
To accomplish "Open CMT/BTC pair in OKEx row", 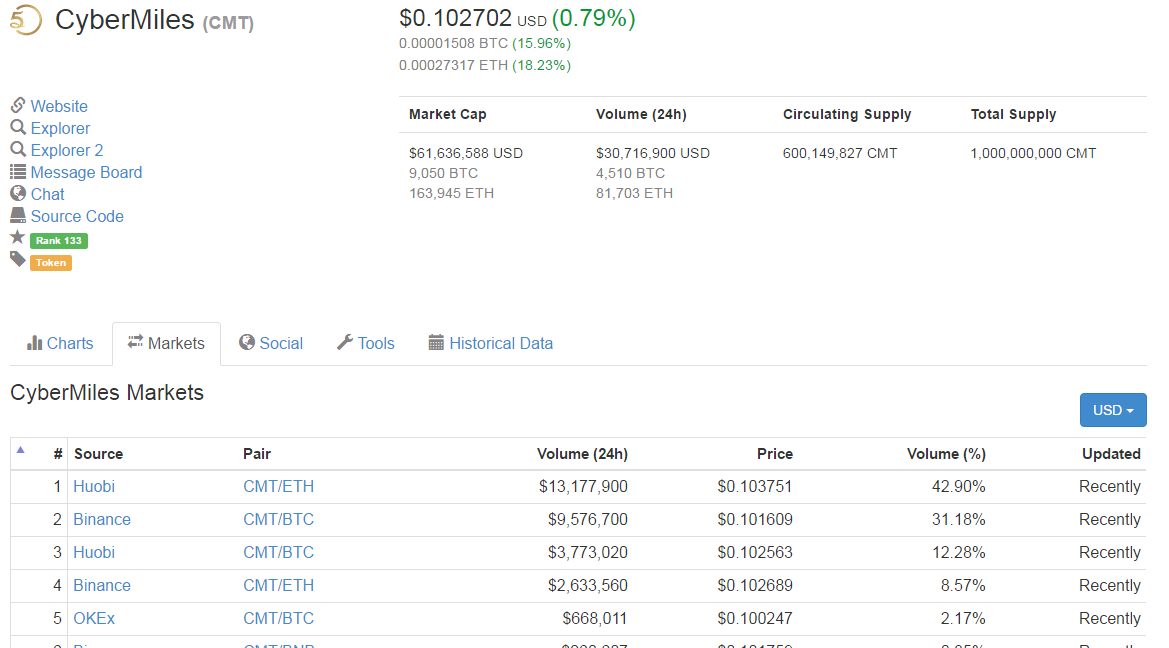I will click(278, 618).
